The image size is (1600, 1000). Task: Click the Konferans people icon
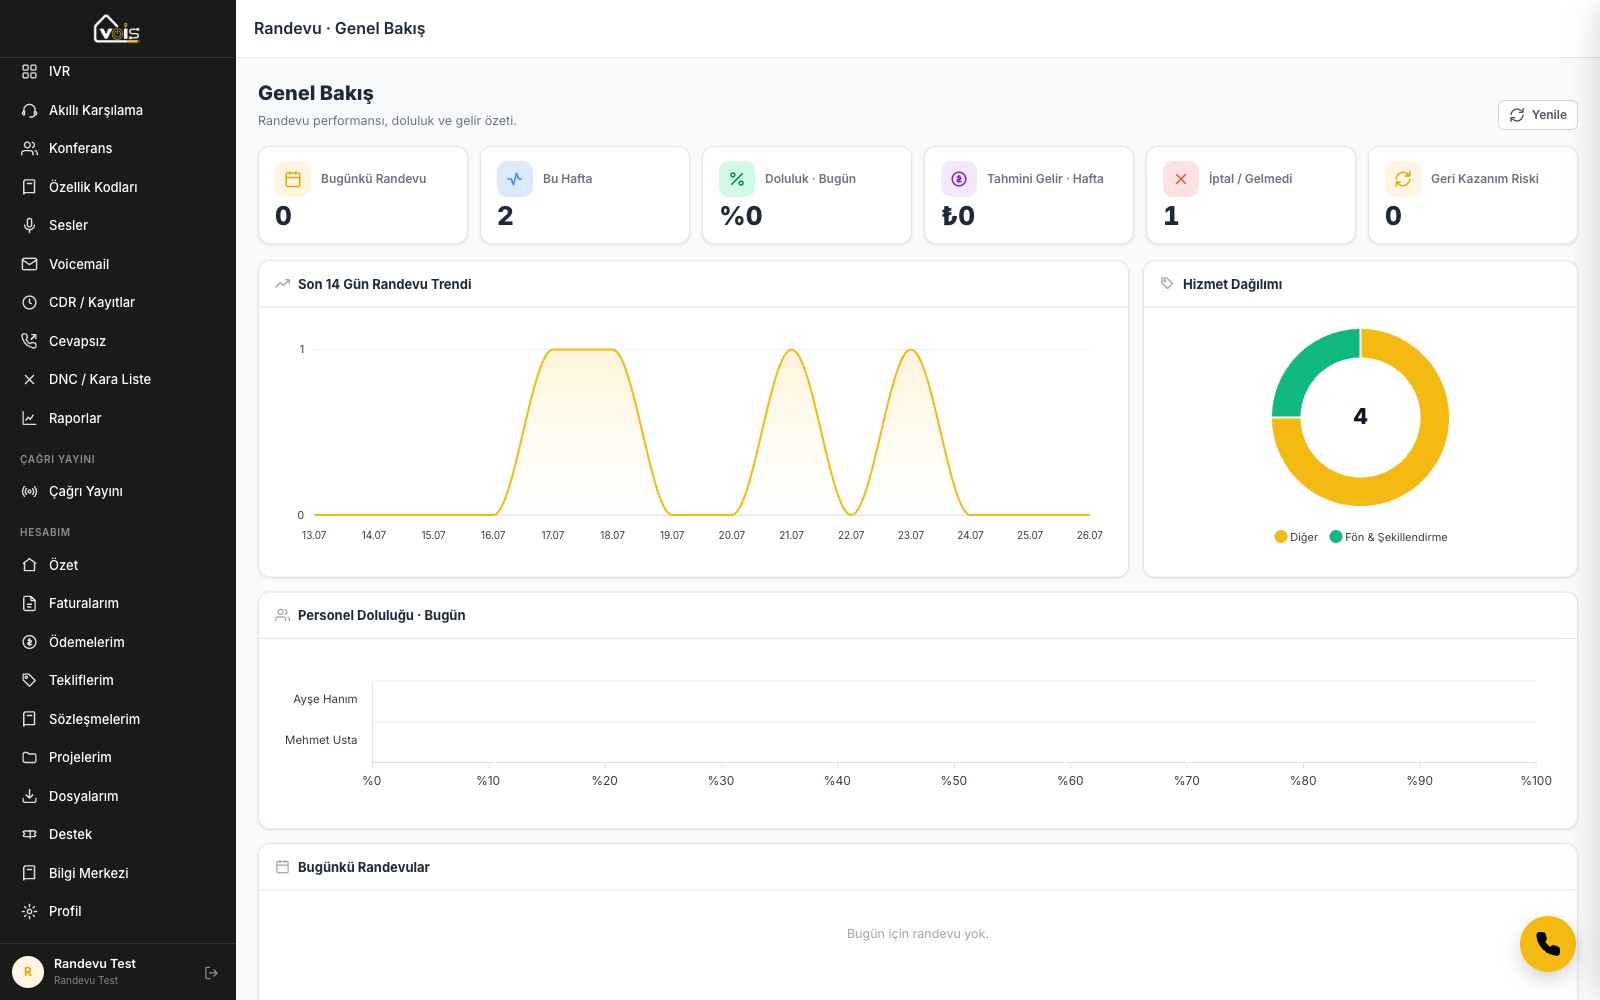click(29, 148)
